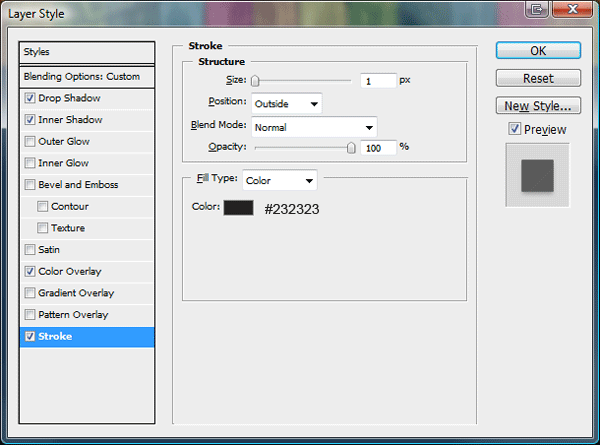
Task: Open the Fill Type dropdown
Action: pos(279,180)
